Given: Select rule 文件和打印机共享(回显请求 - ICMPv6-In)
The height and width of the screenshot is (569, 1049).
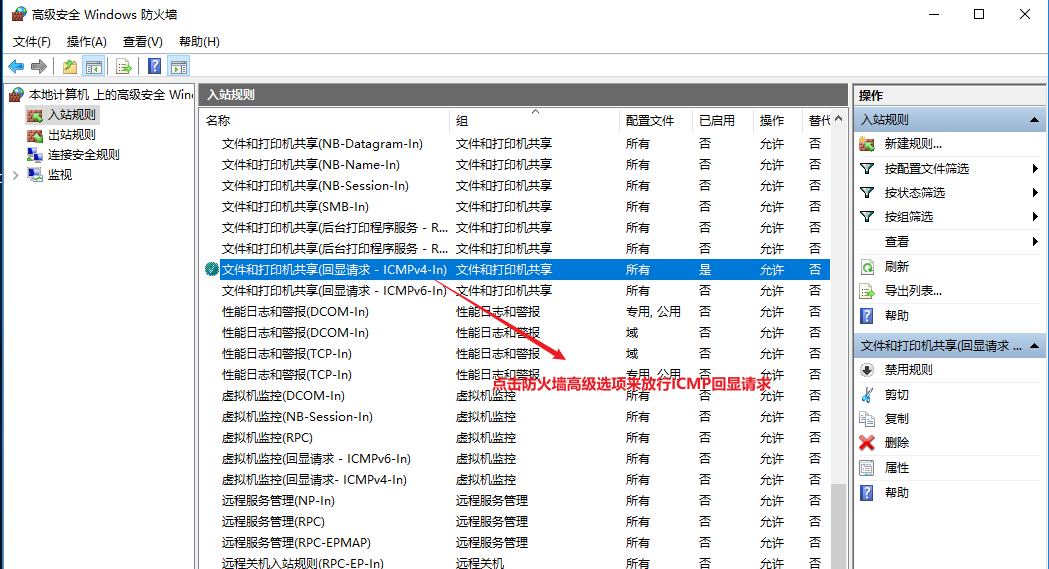Looking at the screenshot, I should click(334, 291).
